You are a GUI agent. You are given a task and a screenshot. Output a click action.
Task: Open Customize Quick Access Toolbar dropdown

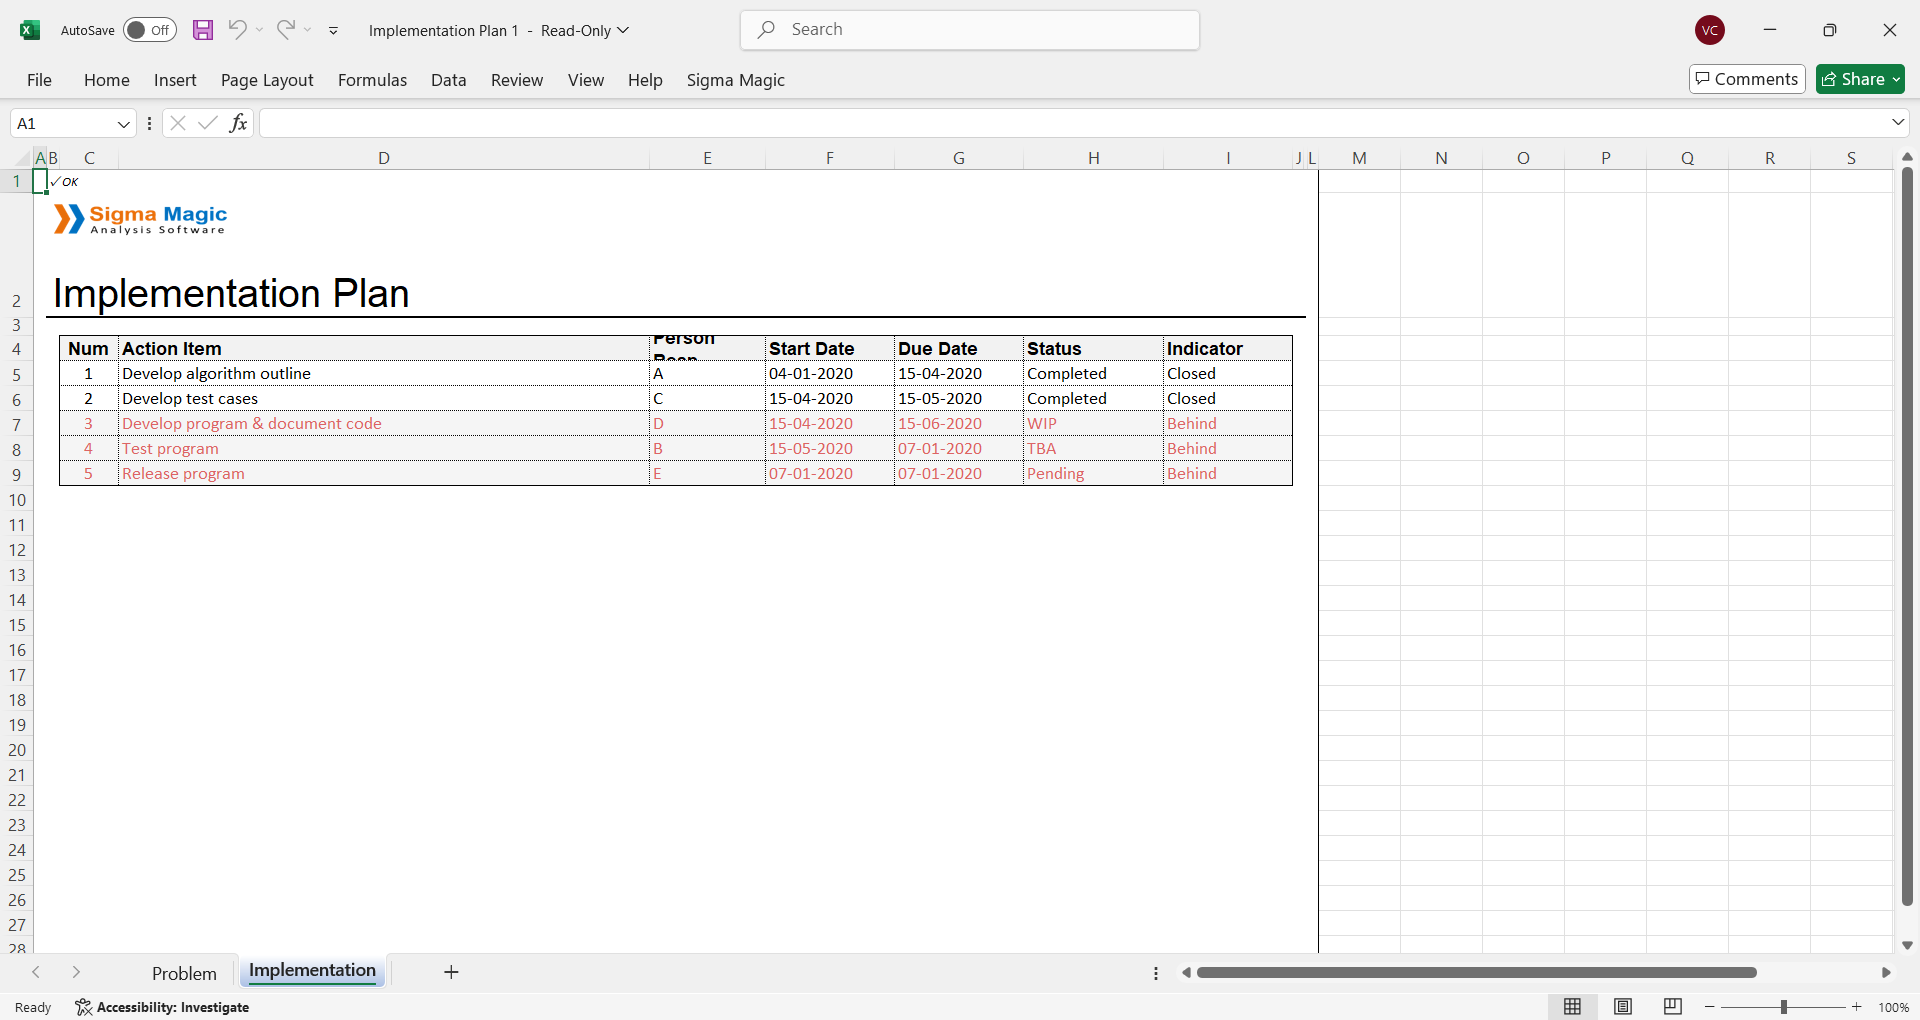(334, 31)
